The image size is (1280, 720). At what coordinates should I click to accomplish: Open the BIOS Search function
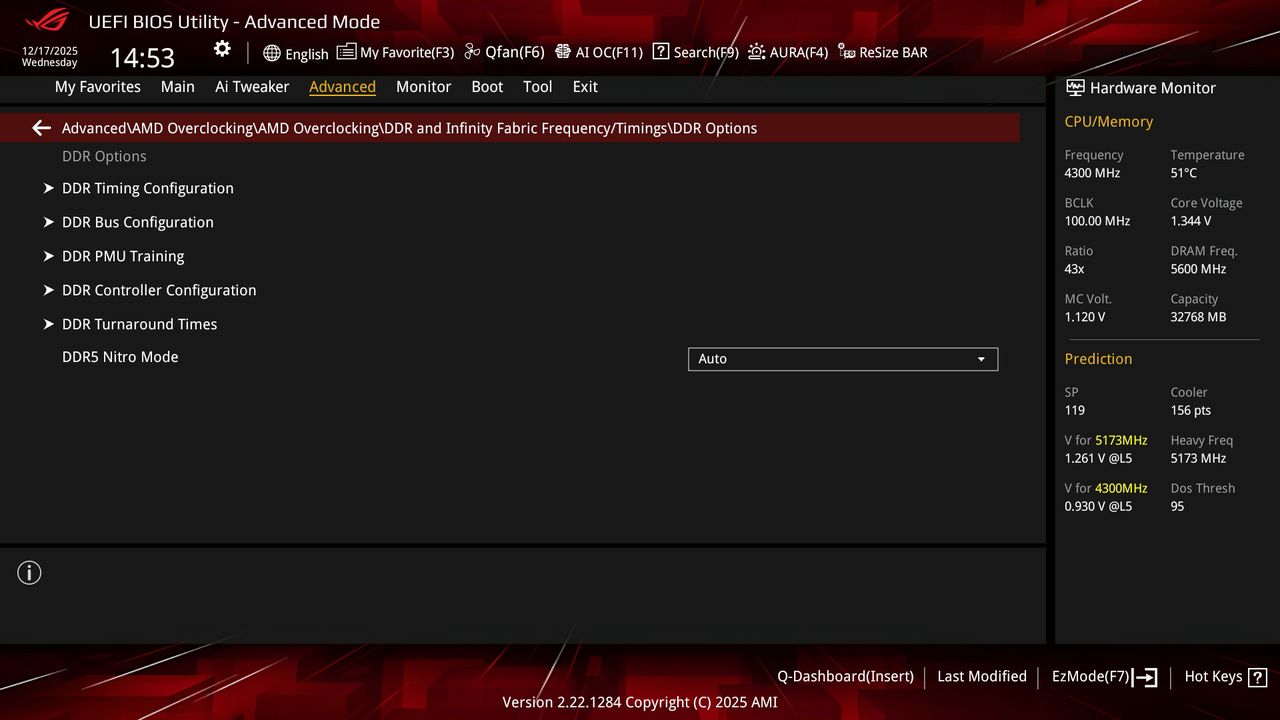[695, 52]
